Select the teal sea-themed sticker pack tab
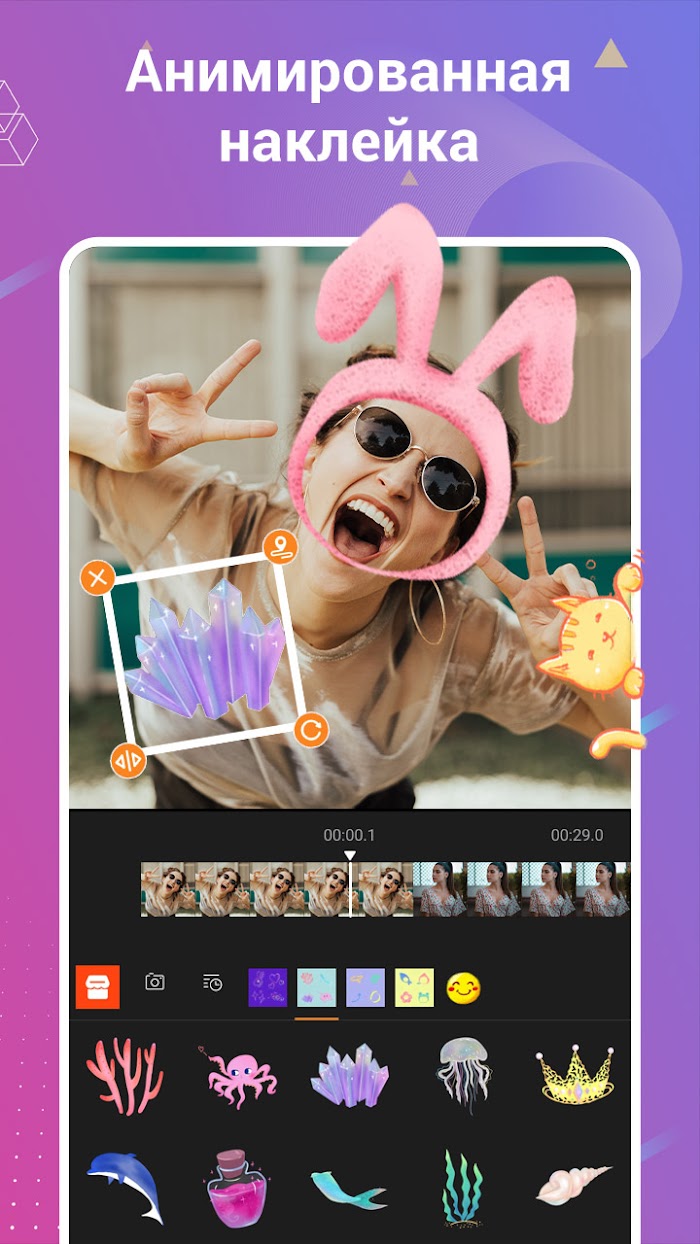Screen dimensions: 700x1244 click(x=317, y=987)
